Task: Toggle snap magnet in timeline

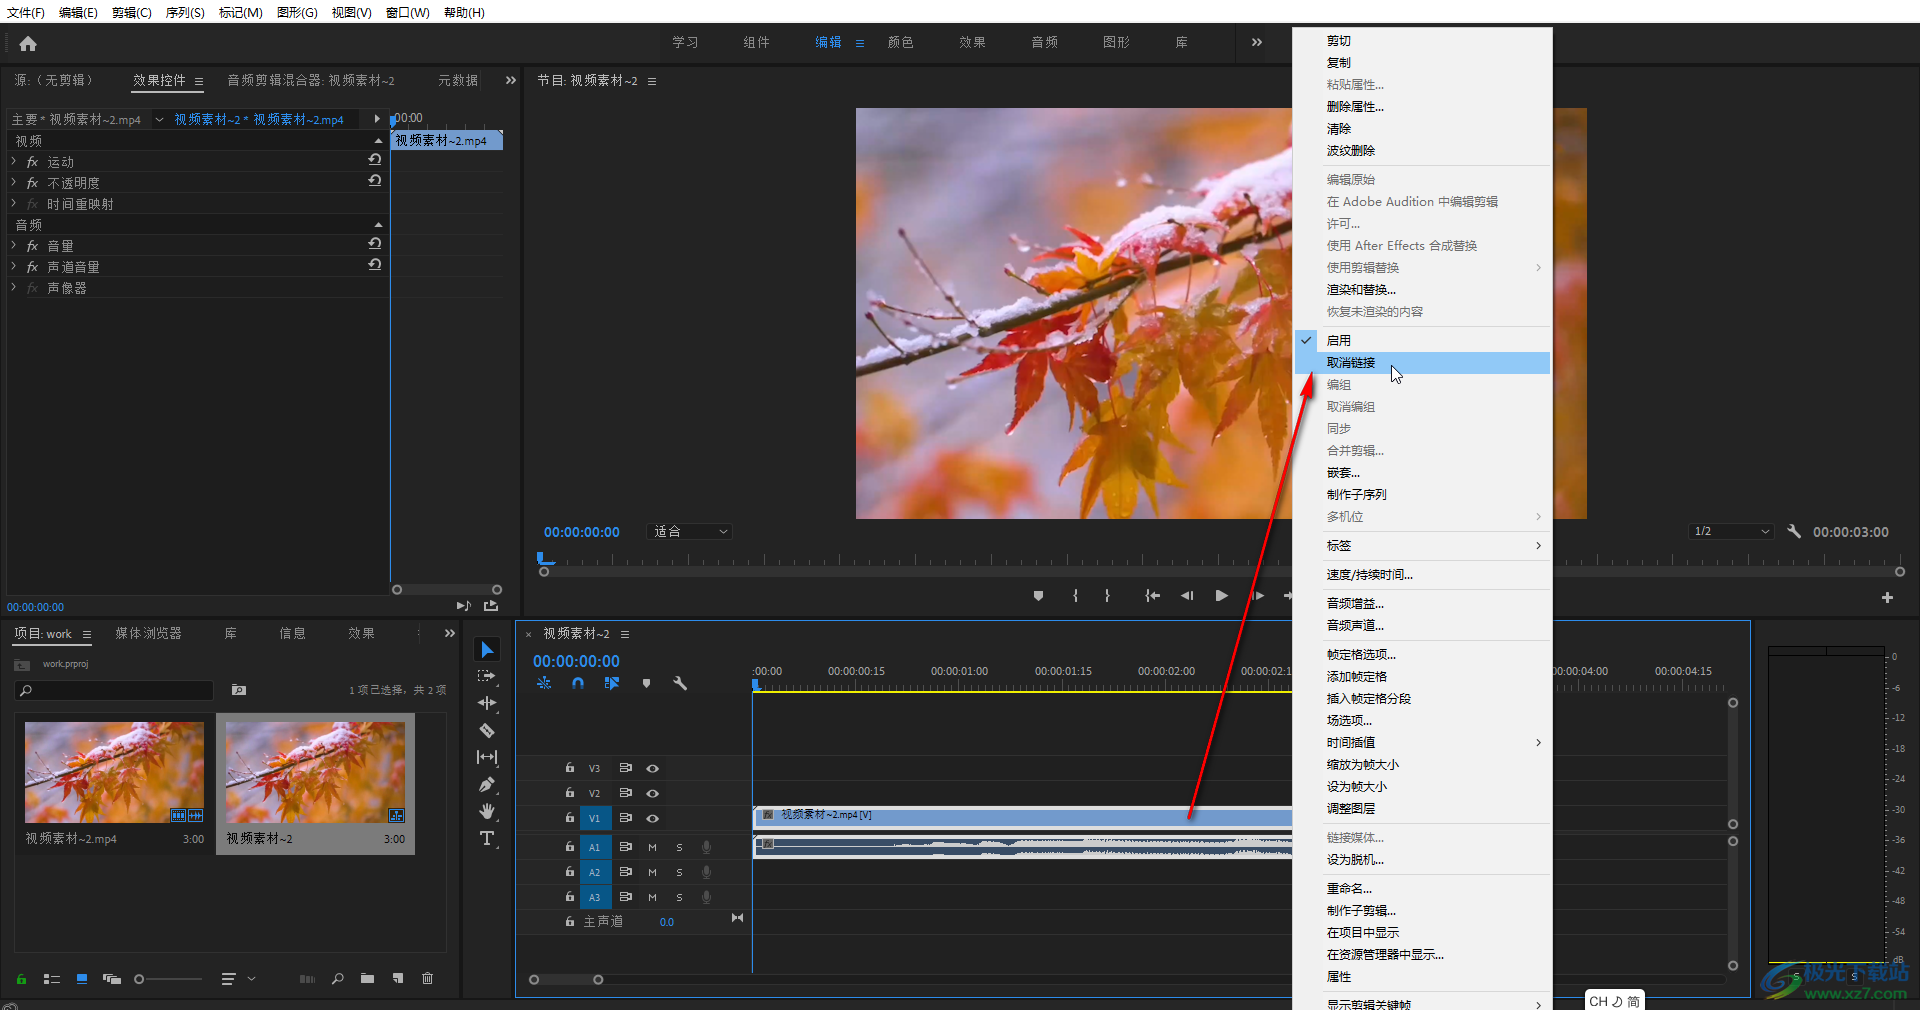Action: (x=578, y=683)
